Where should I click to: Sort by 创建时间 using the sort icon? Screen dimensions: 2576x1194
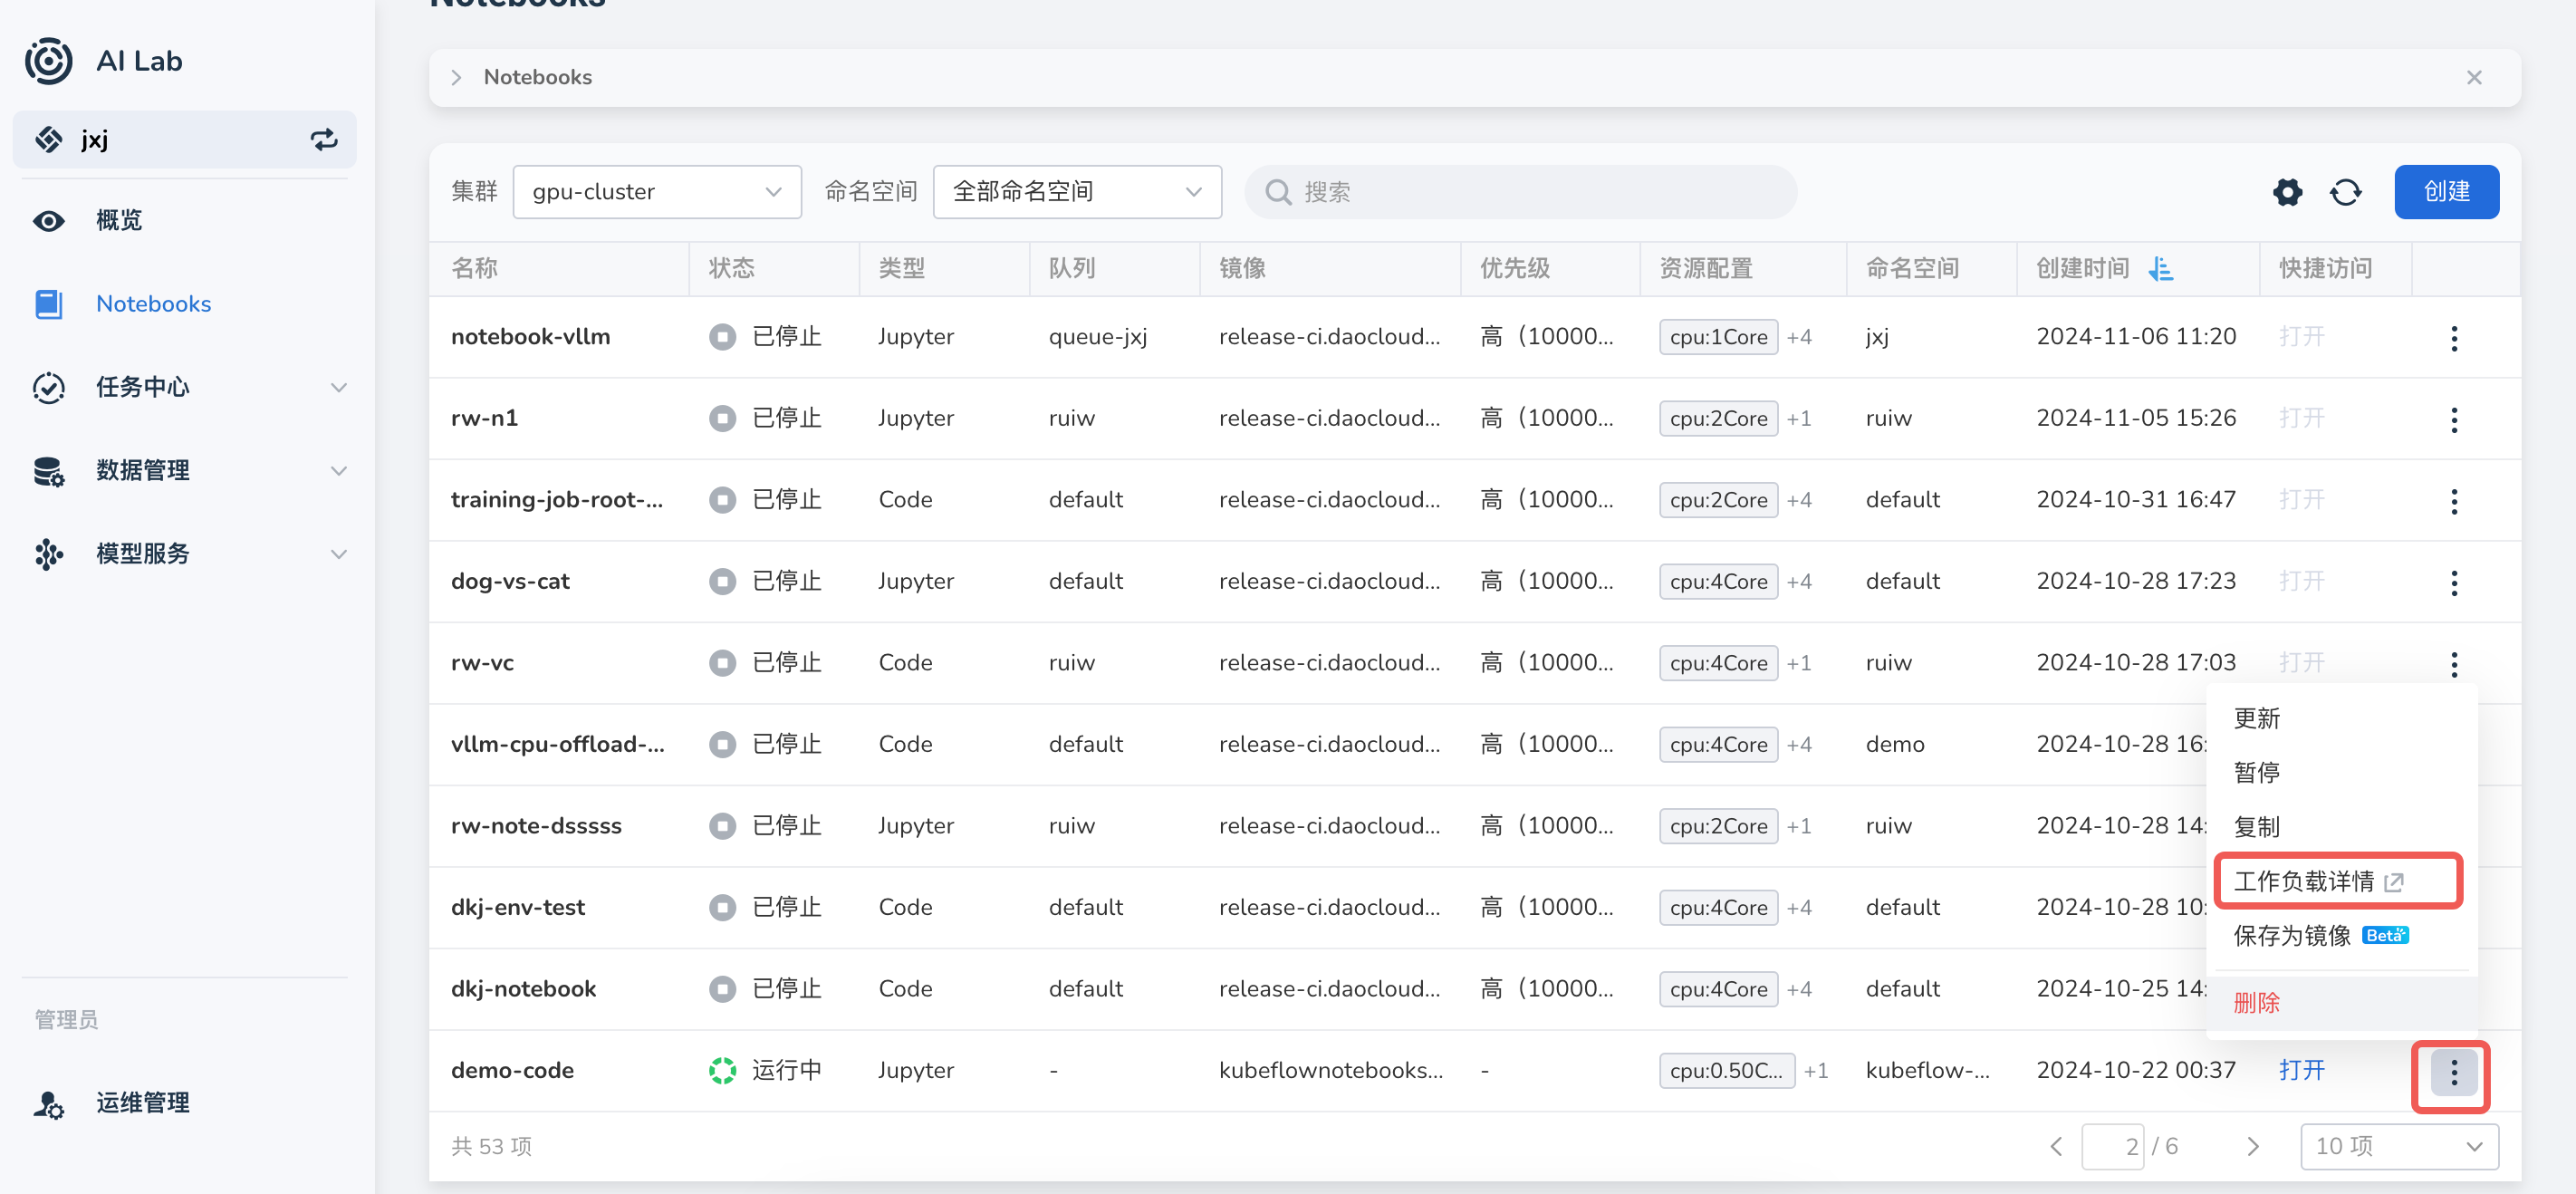pyautogui.click(x=2161, y=268)
